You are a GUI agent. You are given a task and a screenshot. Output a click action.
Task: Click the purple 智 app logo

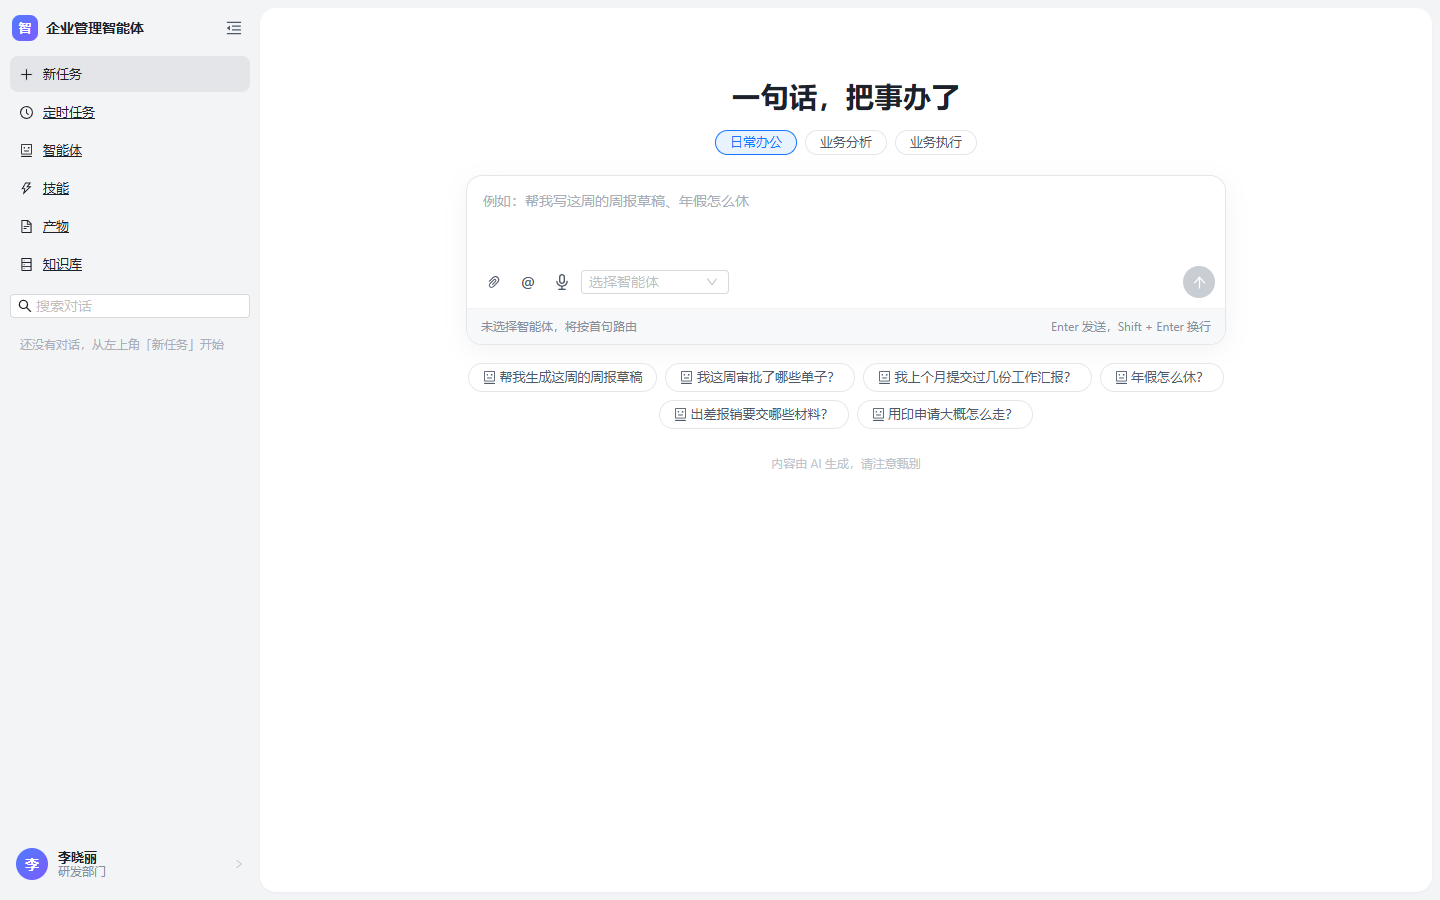click(25, 28)
